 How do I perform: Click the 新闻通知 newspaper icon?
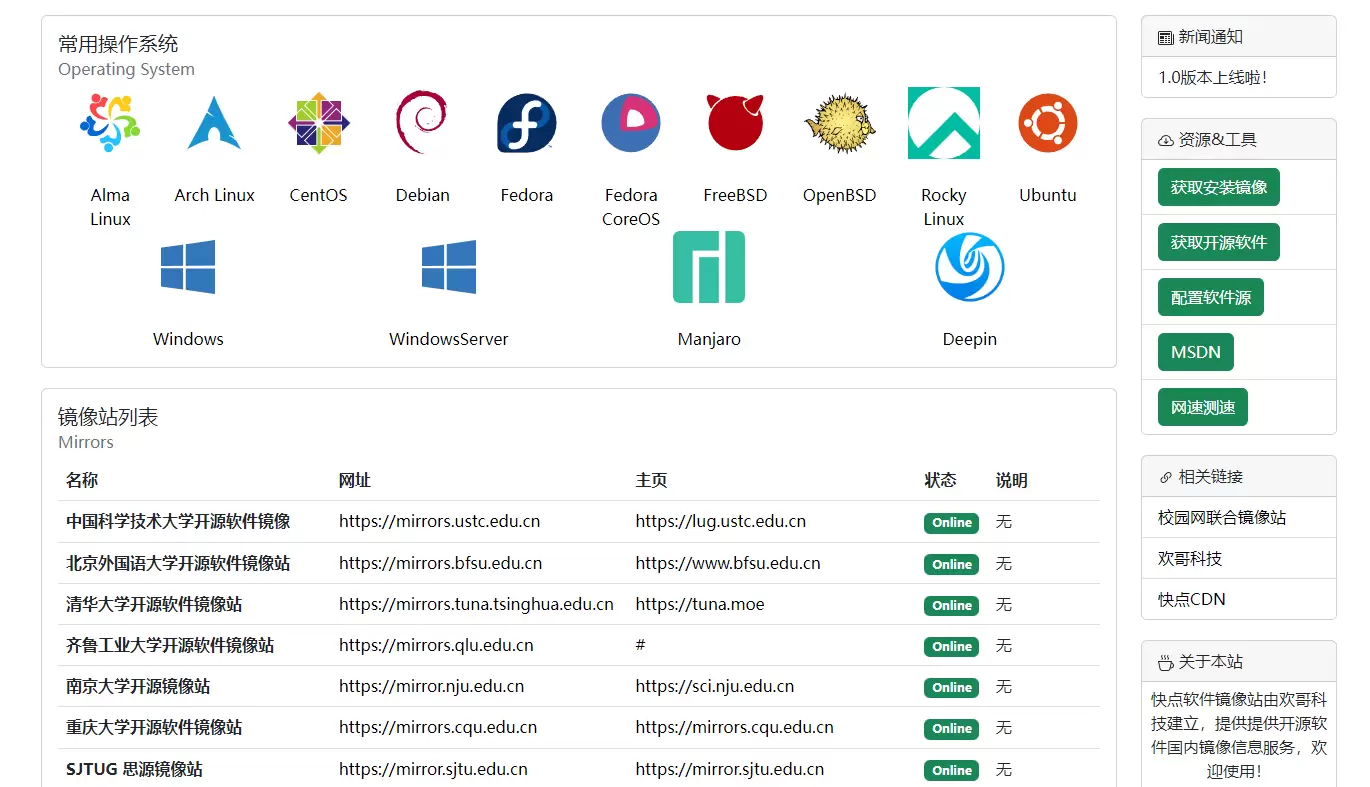(1165, 37)
